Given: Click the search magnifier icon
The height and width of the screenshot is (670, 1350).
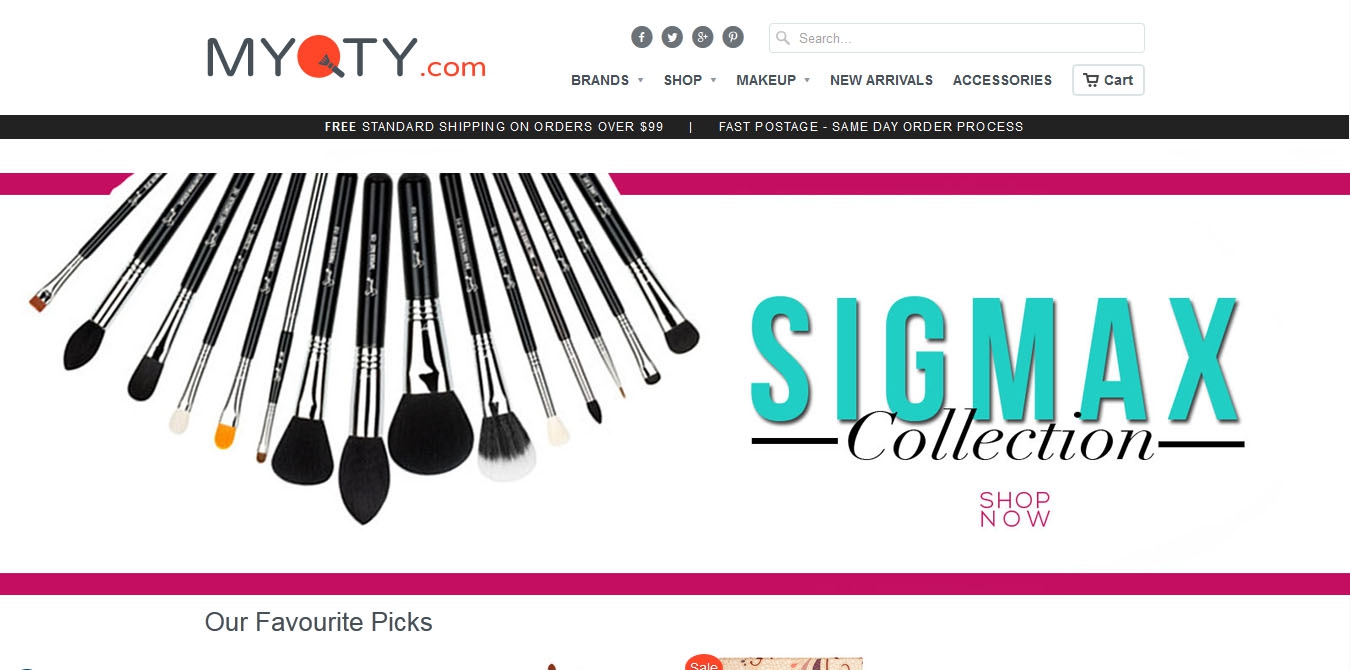Looking at the screenshot, I should pos(783,38).
